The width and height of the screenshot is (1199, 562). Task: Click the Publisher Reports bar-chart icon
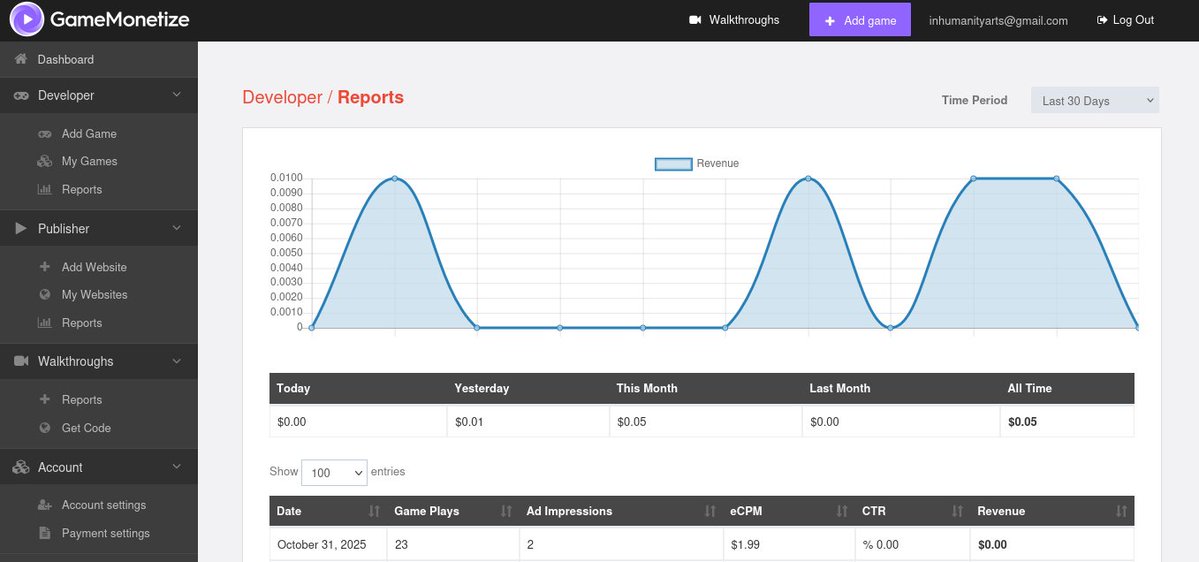[45, 323]
